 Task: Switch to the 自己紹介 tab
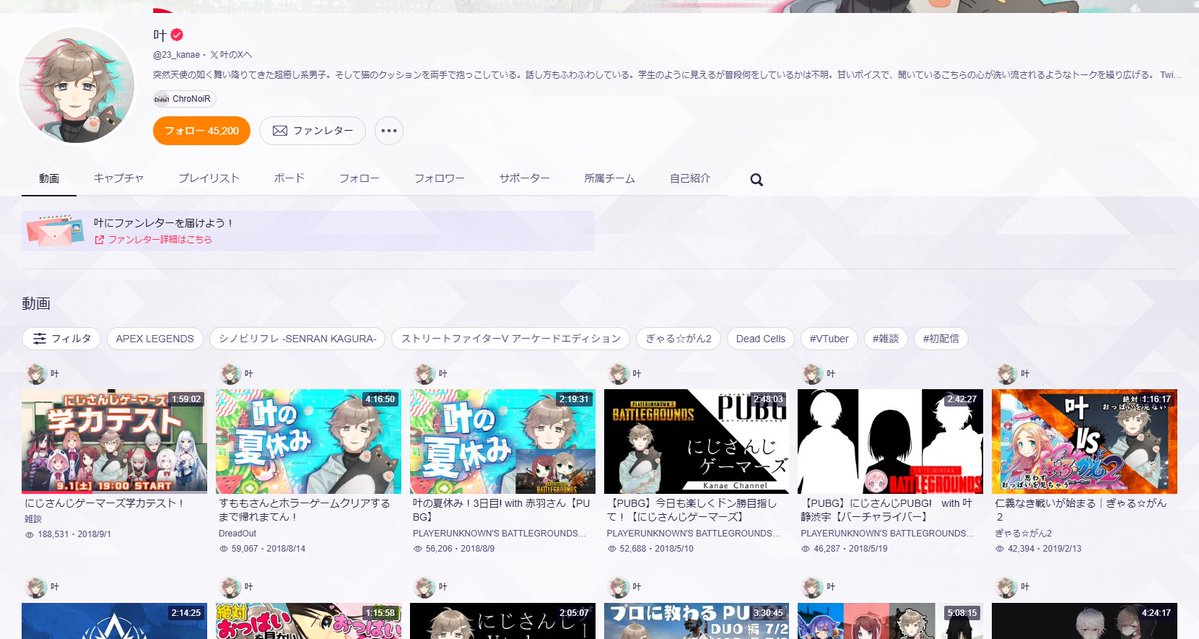coord(690,178)
